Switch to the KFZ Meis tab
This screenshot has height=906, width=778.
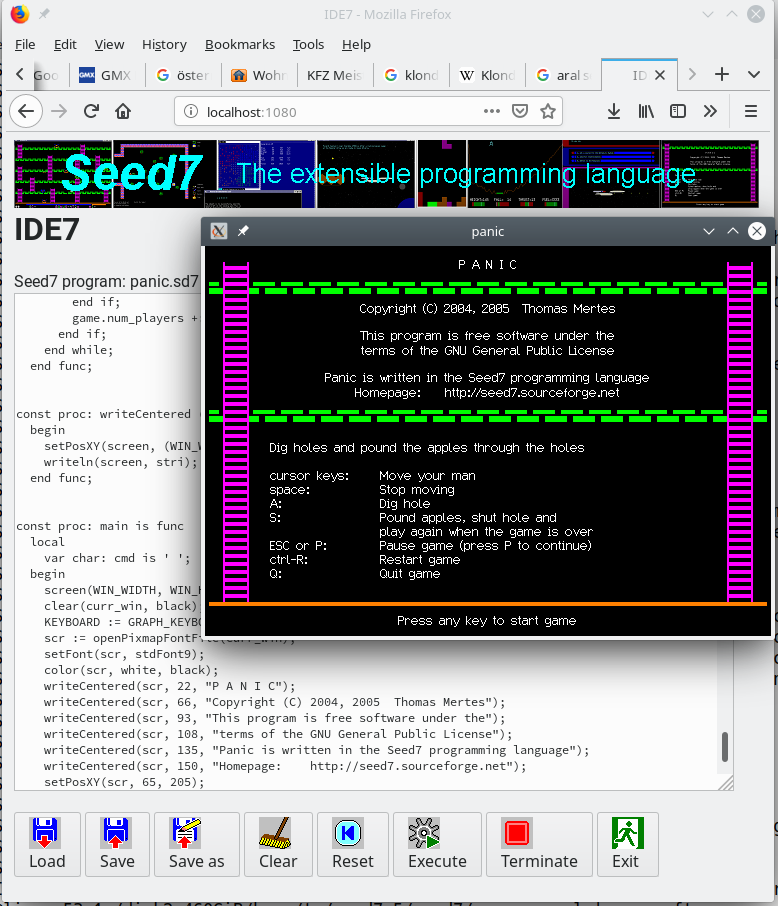[x=335, y=75]
